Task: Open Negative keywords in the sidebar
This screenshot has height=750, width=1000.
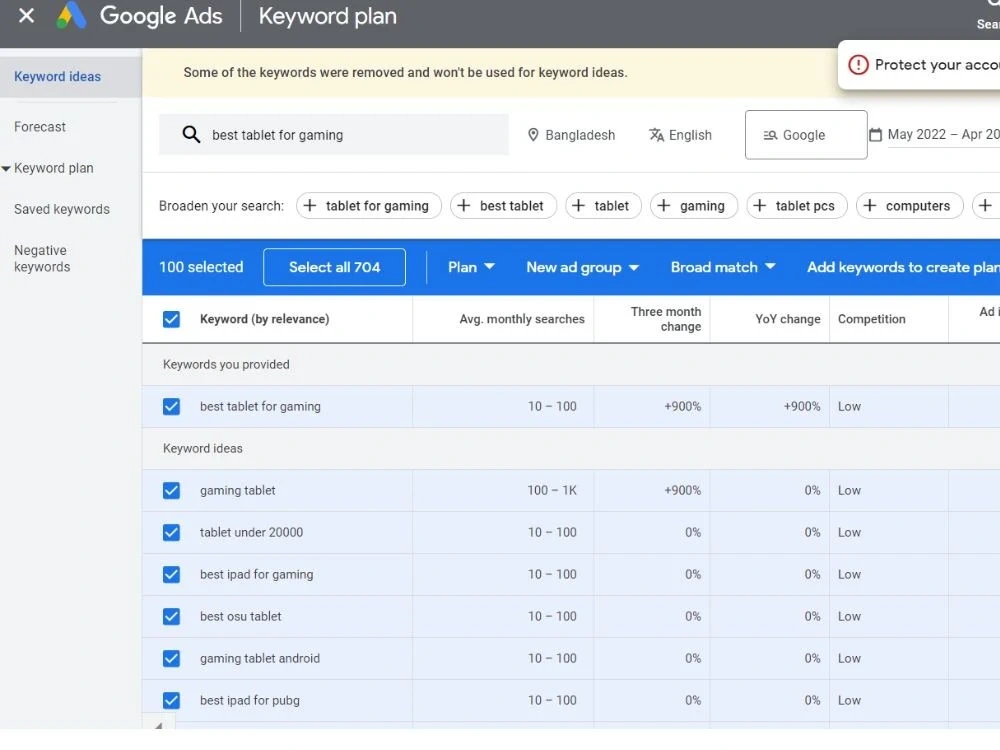Action: tap(42, 259)
